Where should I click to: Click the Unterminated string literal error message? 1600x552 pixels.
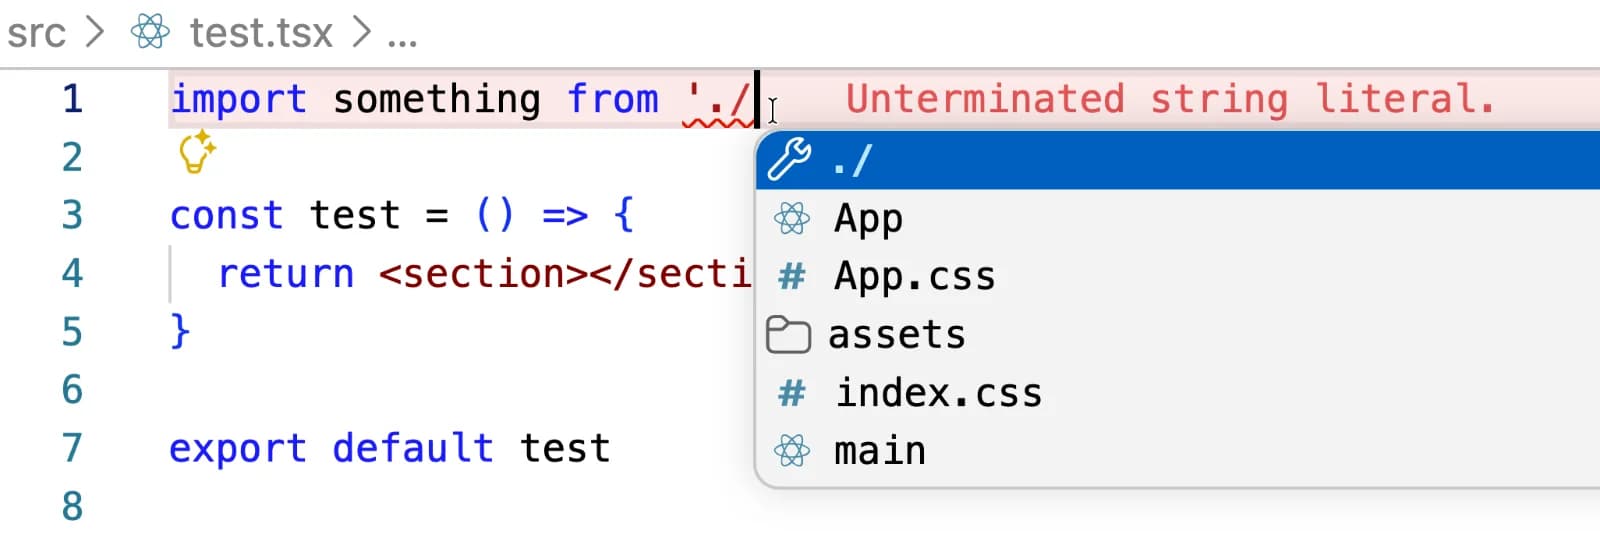1170,99
